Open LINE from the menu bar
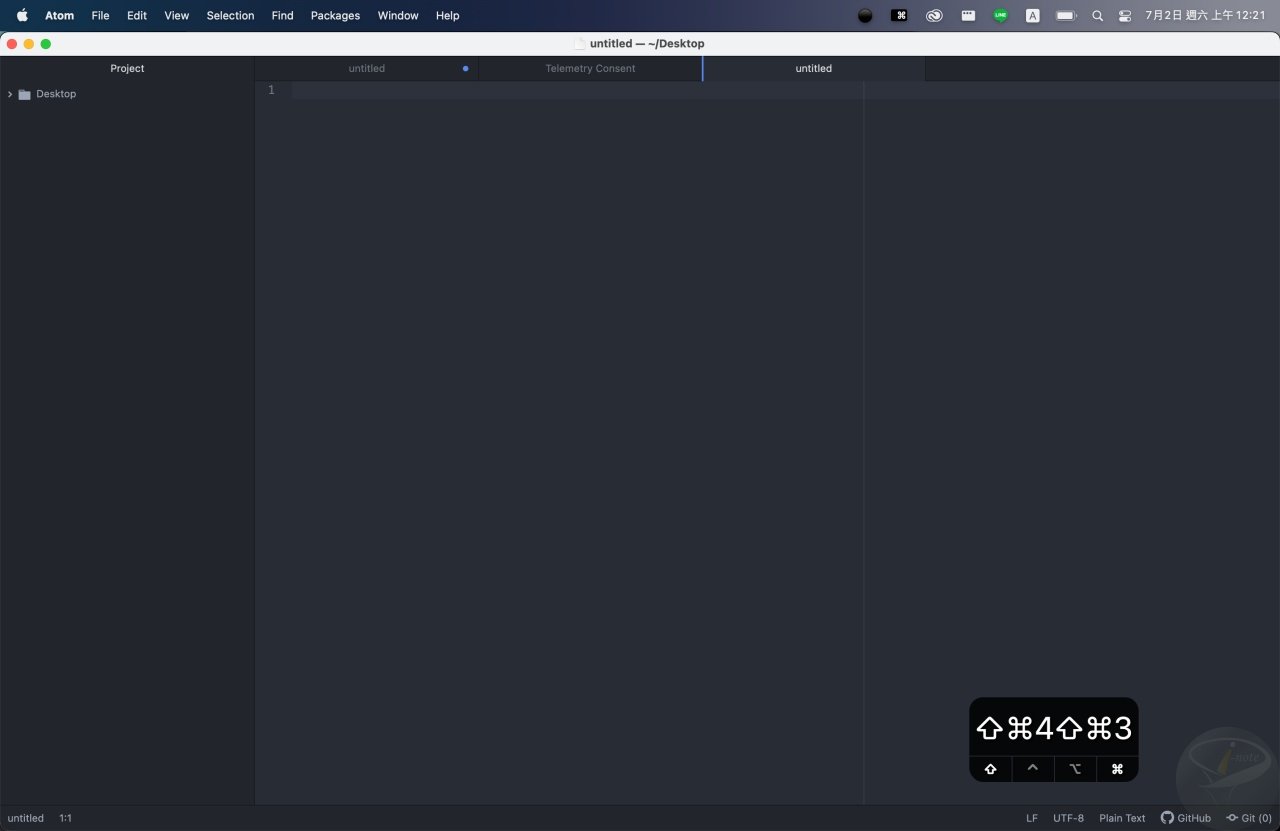 tap(1000, 15)
